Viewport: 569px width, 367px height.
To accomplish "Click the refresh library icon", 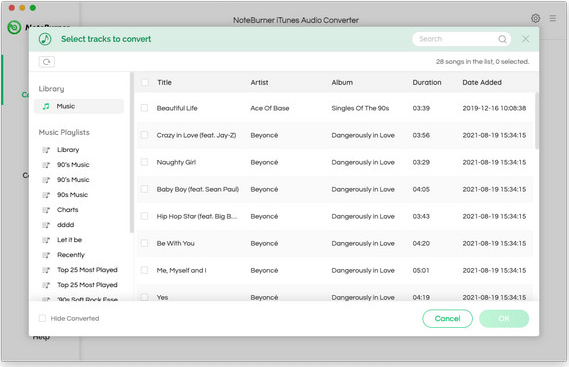I will 46,62.
